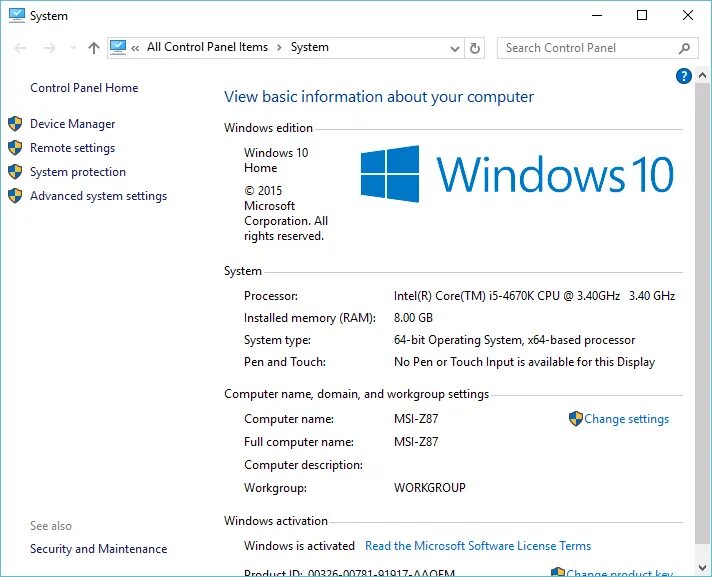Click the shield icon beside Change settings
The image size is (712, 577).
point(575,419)
